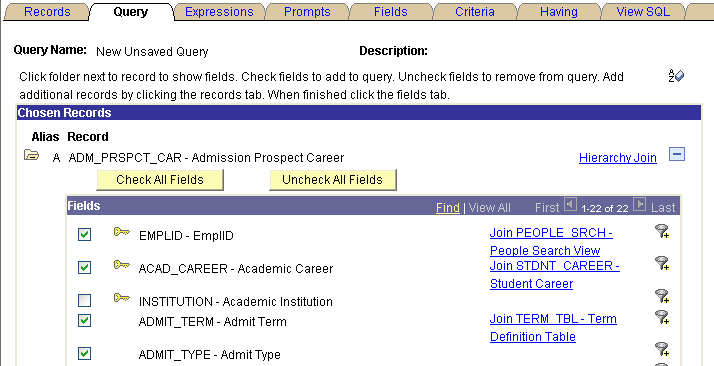Viewport: 714px width, 366px height.
Task: Add criteria using ACAD_CAREER filter icon
Action: pyautogui.click(x=662, y=263)
